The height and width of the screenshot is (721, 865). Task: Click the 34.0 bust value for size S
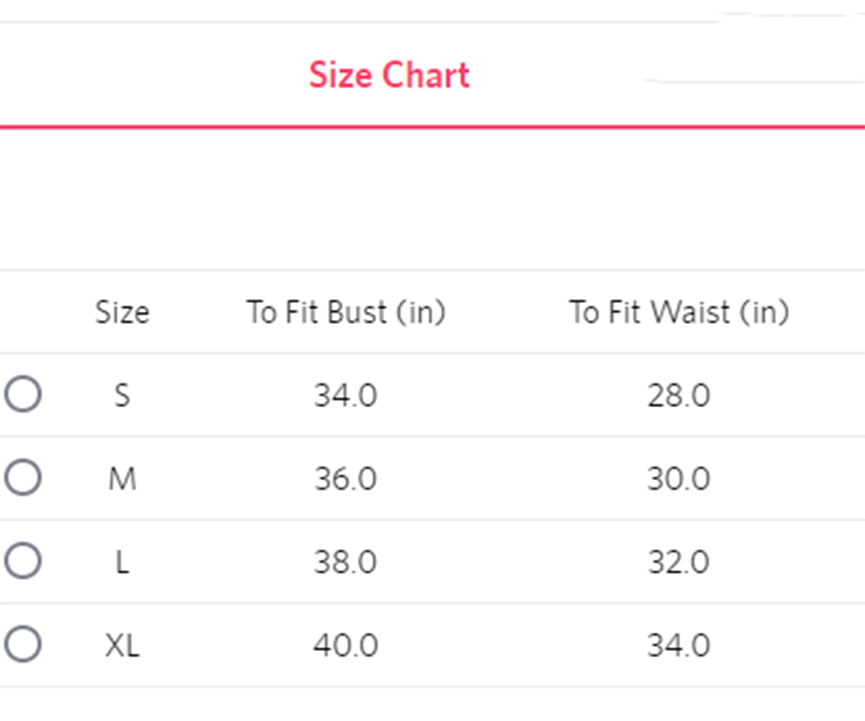[347, 394]
